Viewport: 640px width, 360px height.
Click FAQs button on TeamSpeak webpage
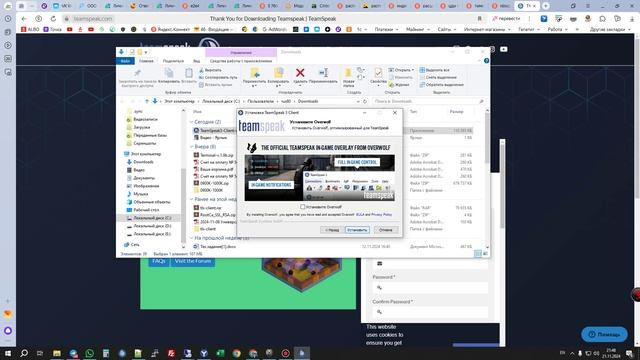point(159,261)
